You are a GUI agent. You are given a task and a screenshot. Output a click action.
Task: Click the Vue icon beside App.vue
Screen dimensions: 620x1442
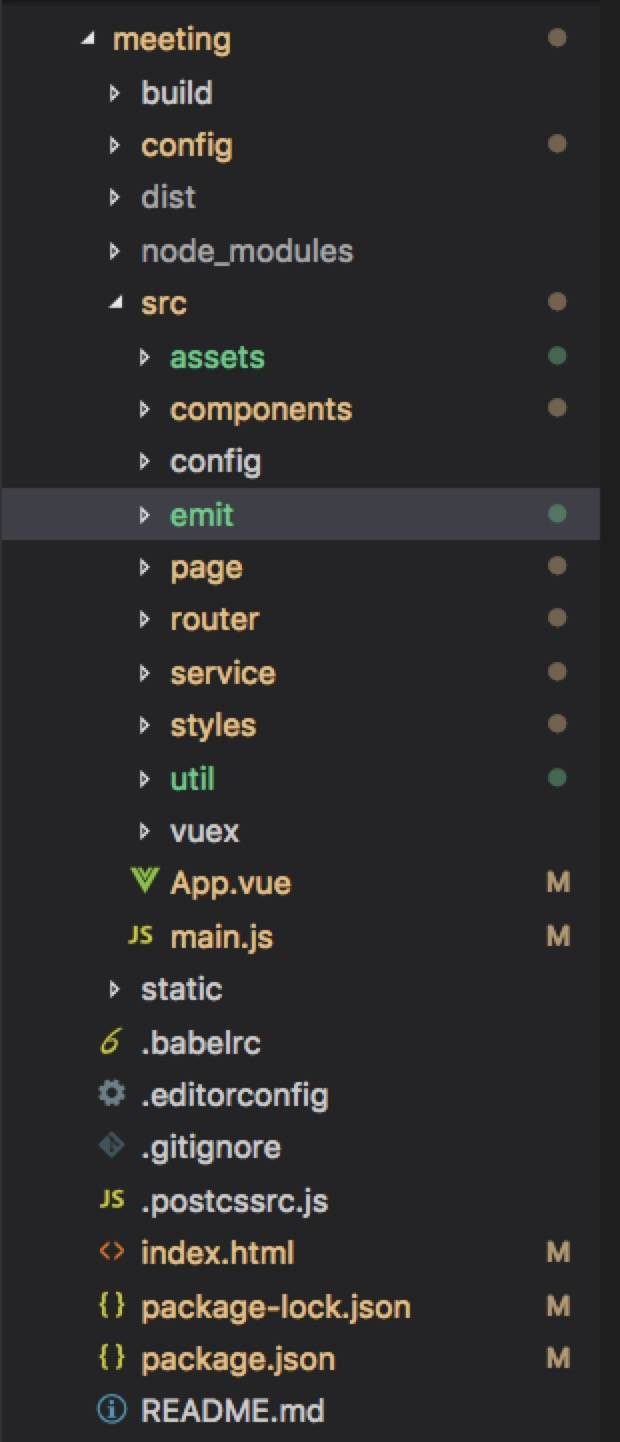[x=144, y=882]
